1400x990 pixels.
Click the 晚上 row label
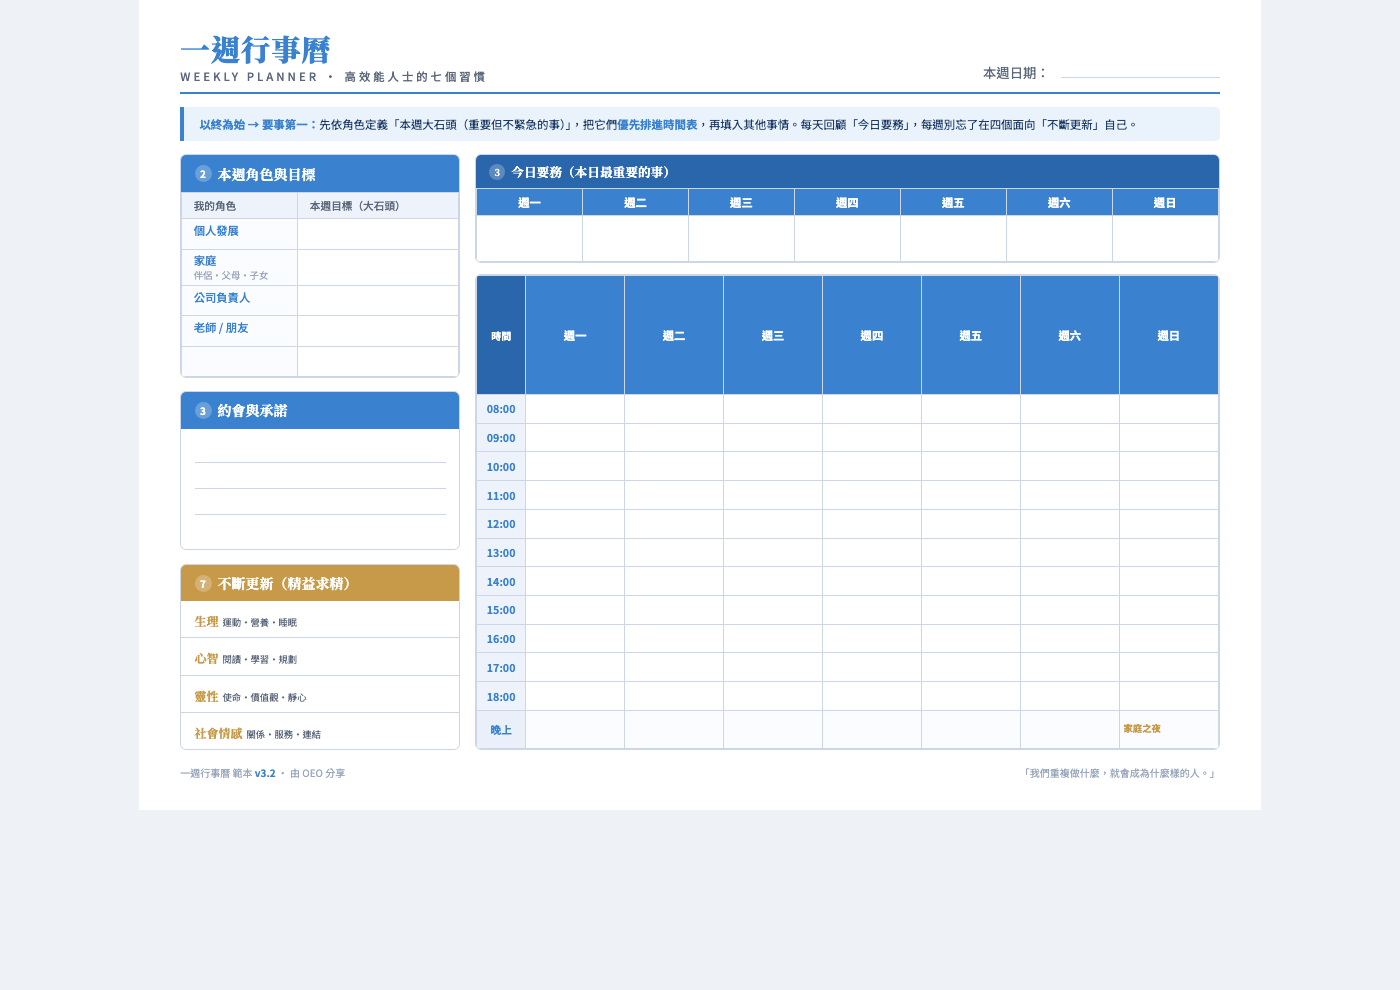[x=501, y=730]
